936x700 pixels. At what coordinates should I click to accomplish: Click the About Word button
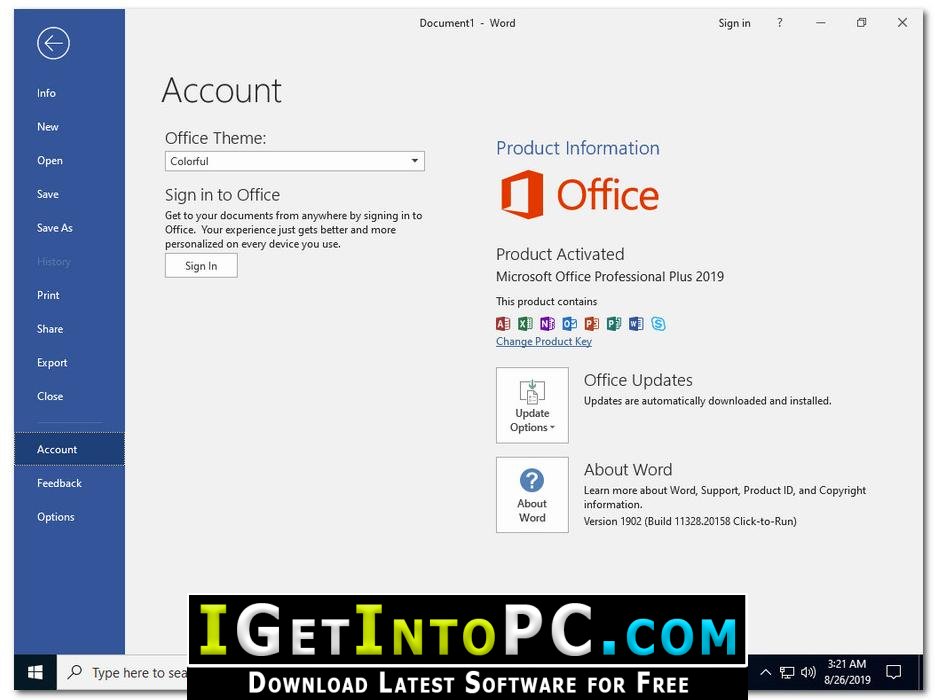coord(532,495)
